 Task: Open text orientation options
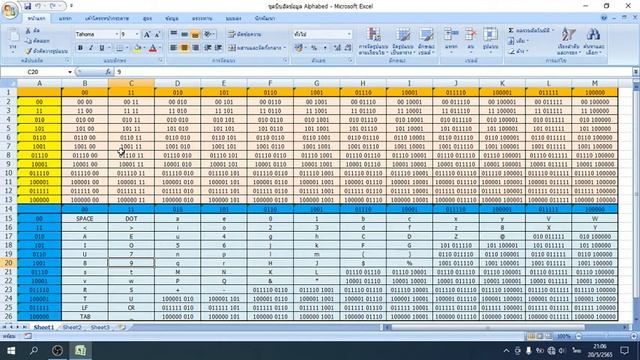pyautogui.click(x=208, y=34)
